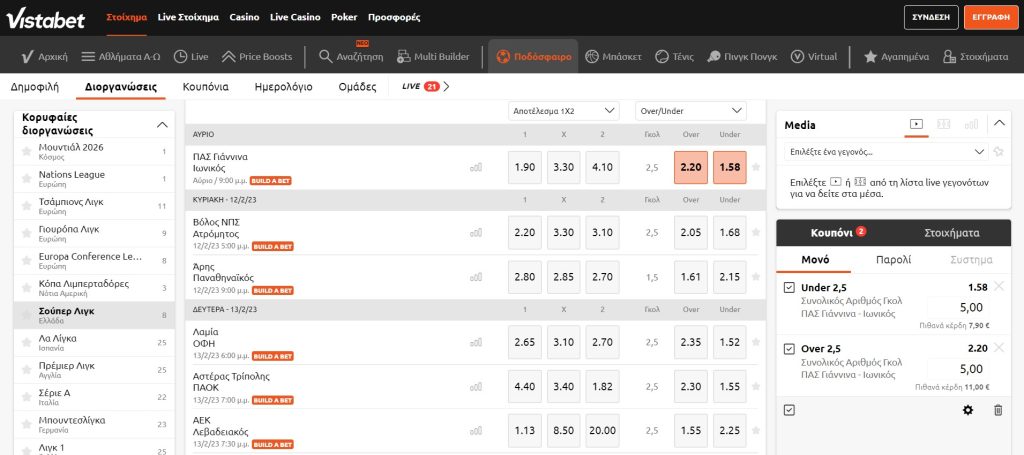Select Λα Λίγκα competition
The image size is (1024, 455).
tap(94, 343)
